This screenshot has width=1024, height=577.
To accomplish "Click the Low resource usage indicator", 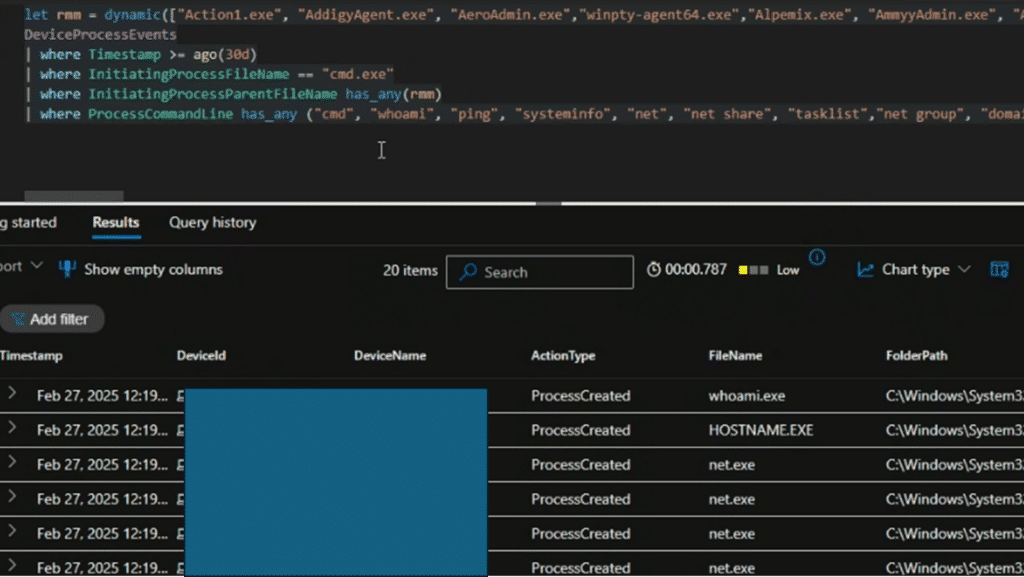I will 769,270.
